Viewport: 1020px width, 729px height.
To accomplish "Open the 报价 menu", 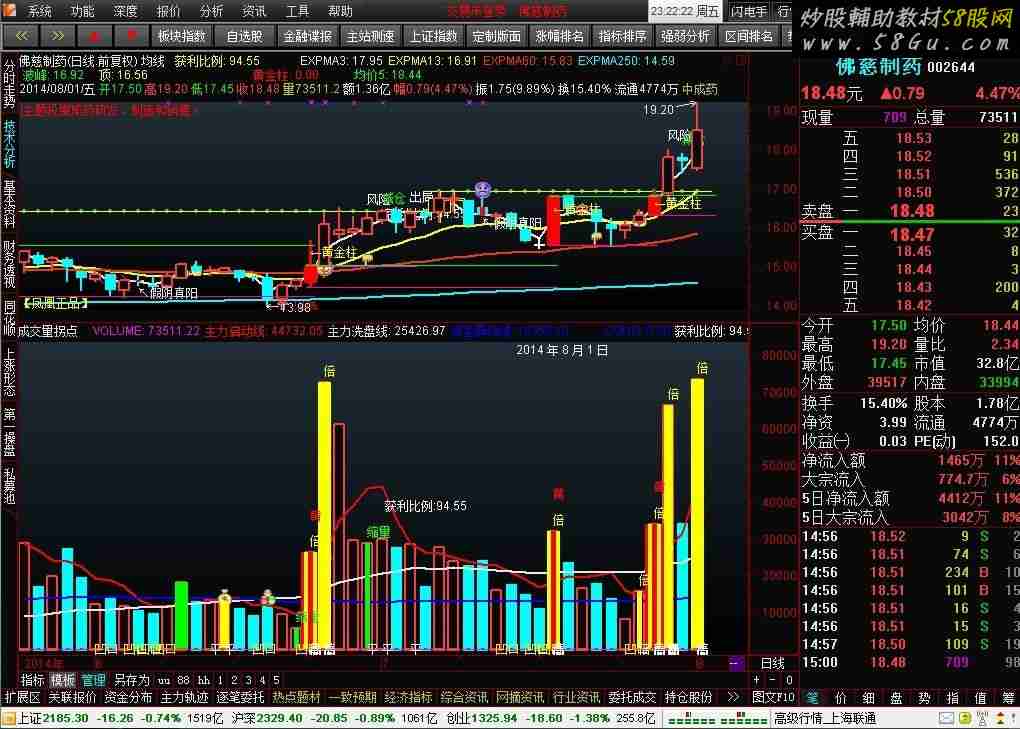I will tap(168, 11).
